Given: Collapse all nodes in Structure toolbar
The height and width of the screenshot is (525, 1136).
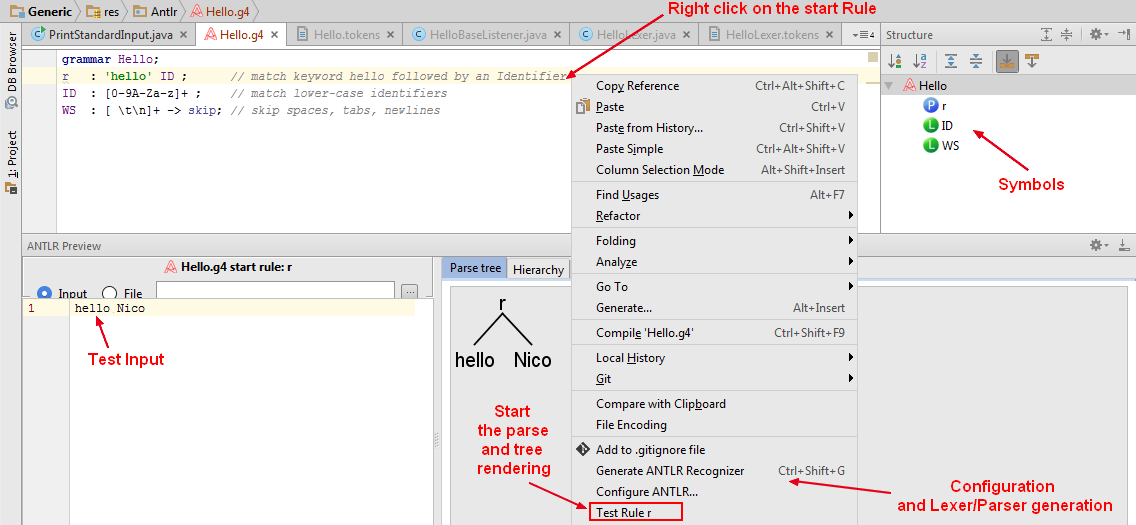Looking at the screenshot, I should [x=976, y=62].
